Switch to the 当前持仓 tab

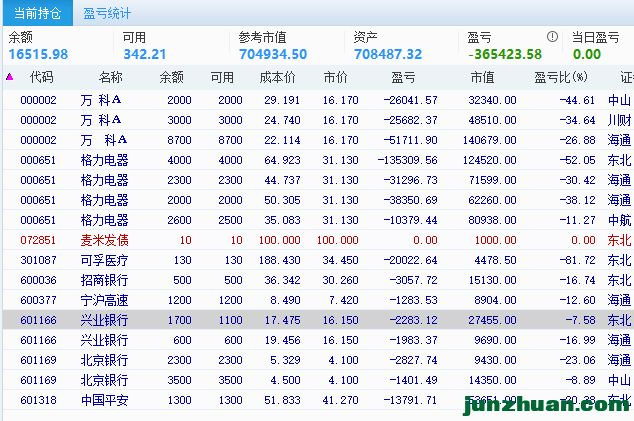coord(37,13)
